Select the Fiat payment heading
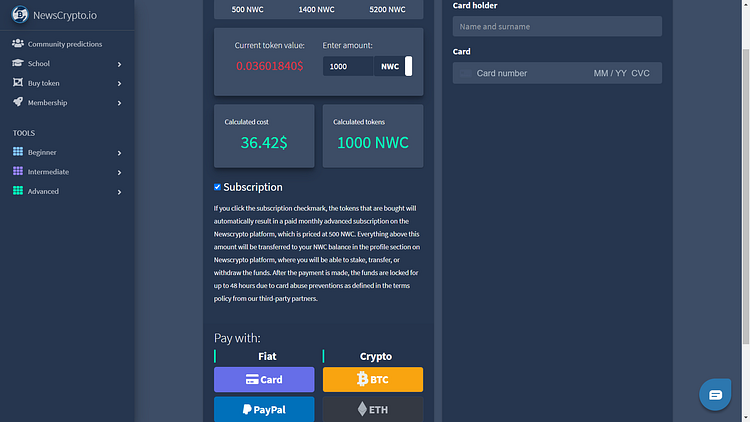The height and width of the screenshot is (422, 750). (x=267, y=356)
